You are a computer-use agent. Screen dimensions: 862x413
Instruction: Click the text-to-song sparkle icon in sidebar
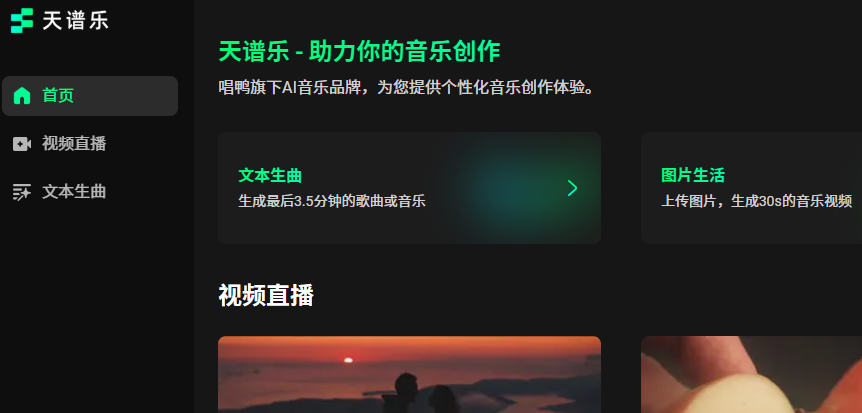coord(22,192)
